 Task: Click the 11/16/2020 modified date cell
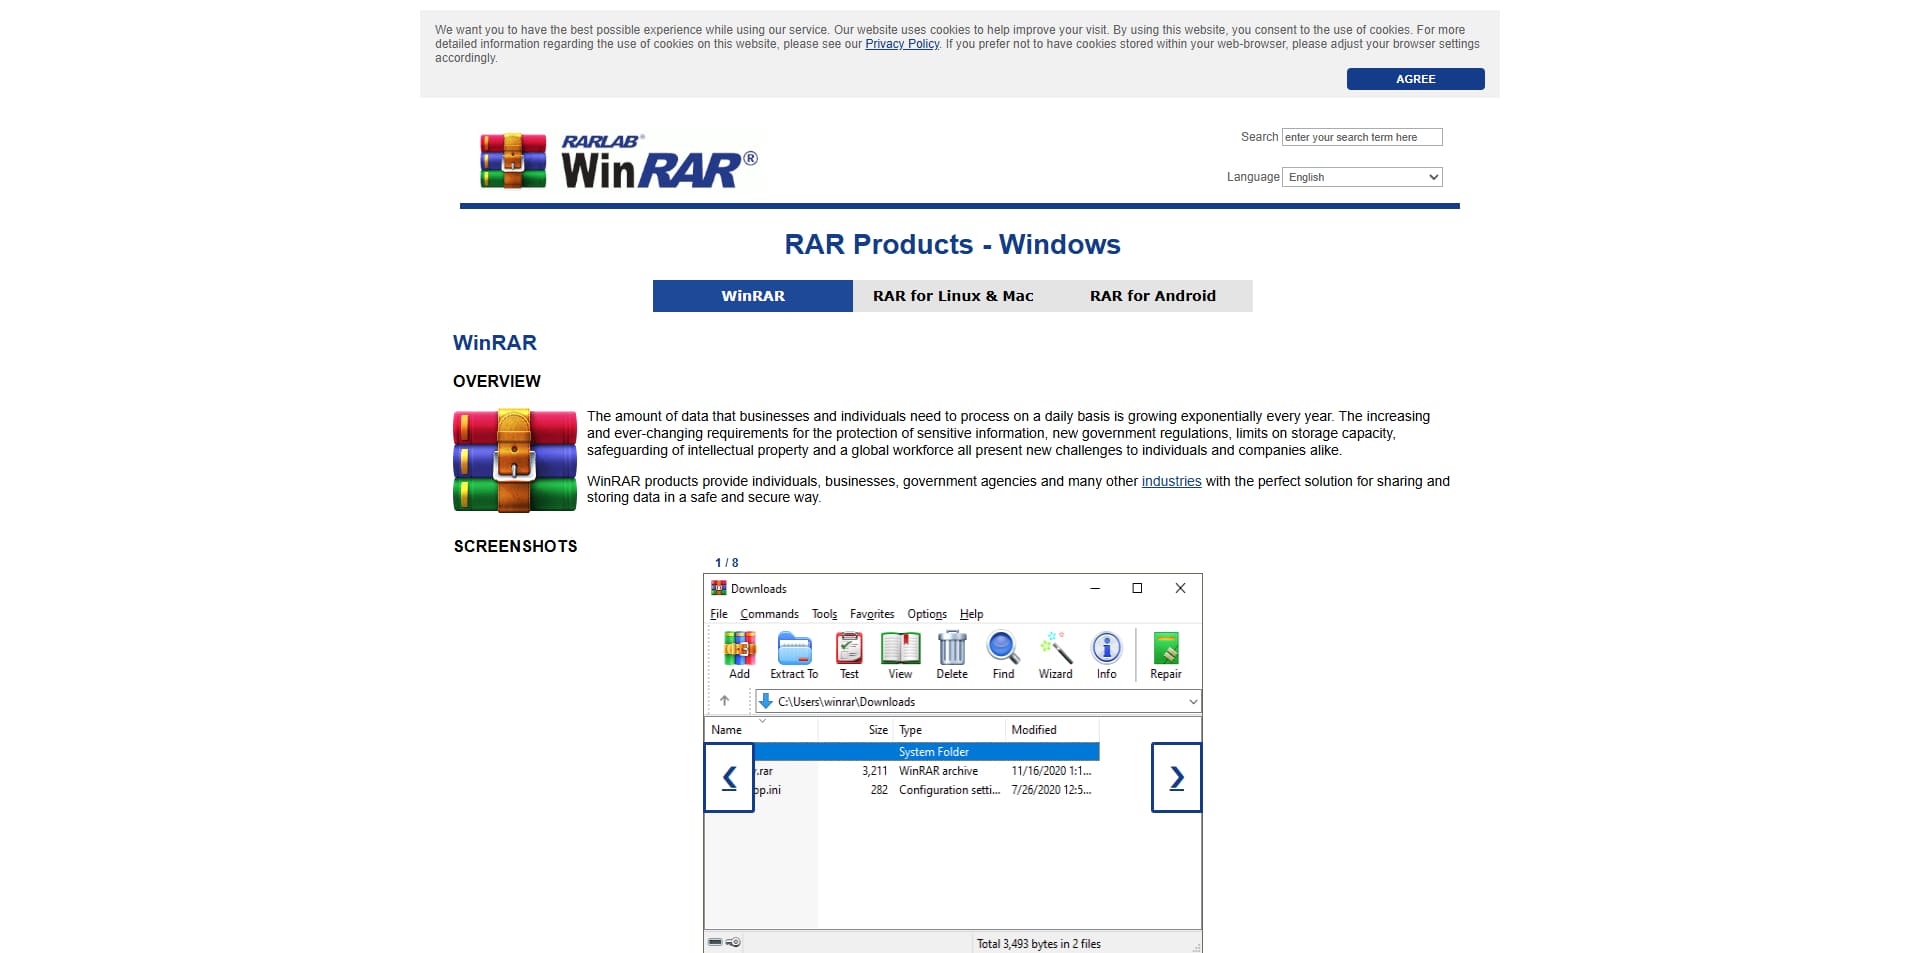[1051, 771]
